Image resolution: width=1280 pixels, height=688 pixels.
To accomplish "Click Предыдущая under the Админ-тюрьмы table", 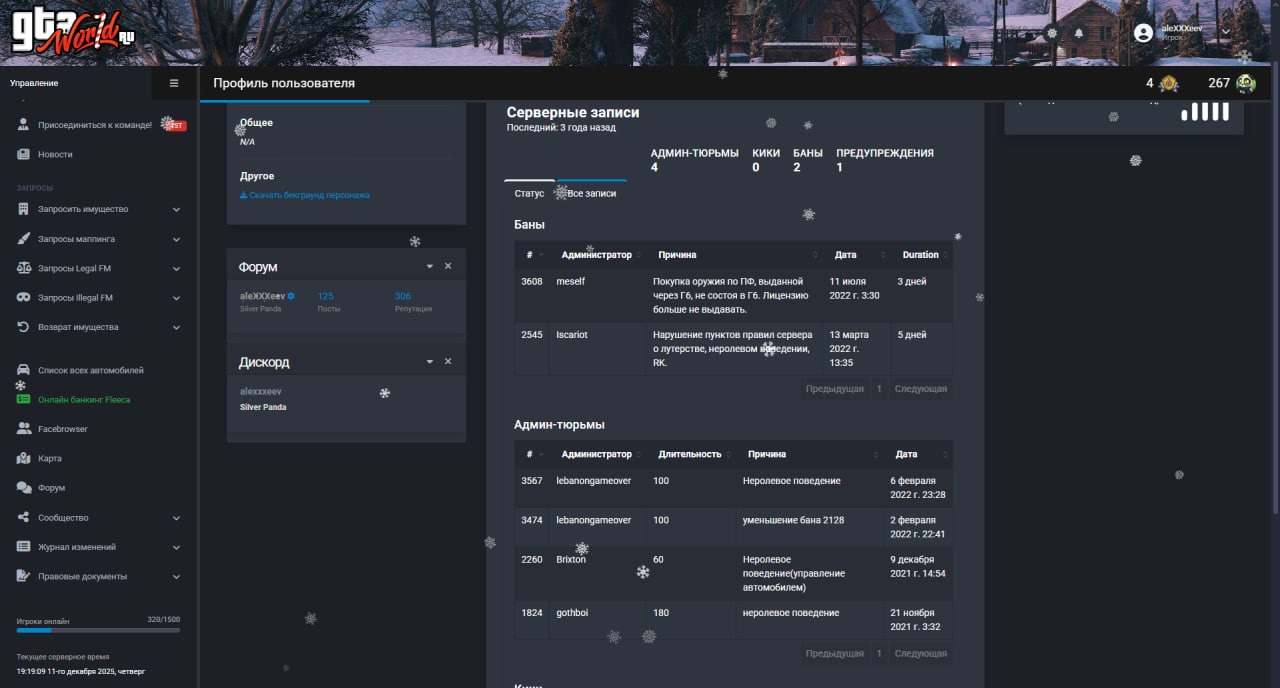I will pos(835,653).
